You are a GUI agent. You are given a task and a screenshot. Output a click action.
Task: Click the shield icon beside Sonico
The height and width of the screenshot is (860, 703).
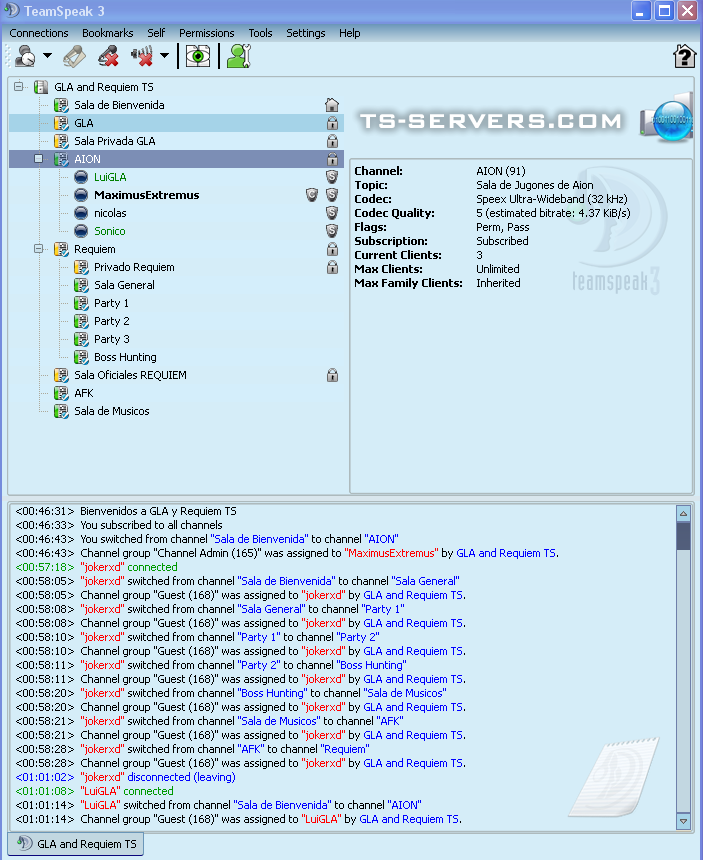(332, 231)
